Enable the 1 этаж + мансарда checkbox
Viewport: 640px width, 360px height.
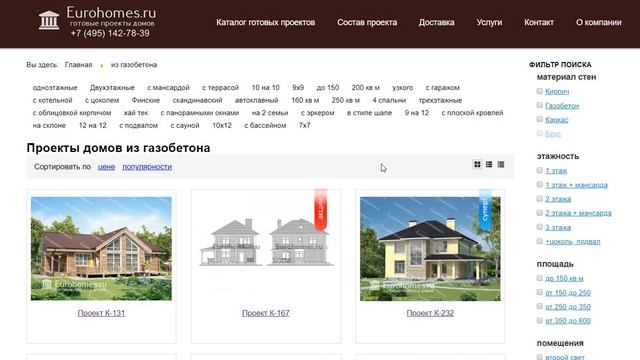coord(540,184)
